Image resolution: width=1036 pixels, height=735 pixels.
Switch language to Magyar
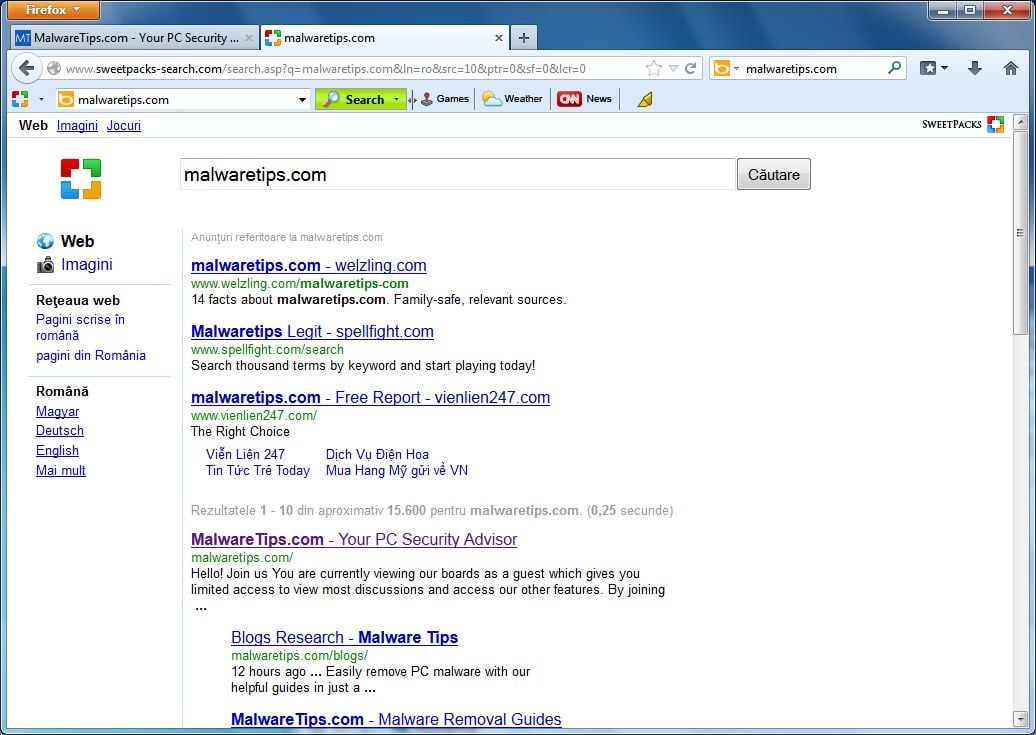click(x=57, y=411)
